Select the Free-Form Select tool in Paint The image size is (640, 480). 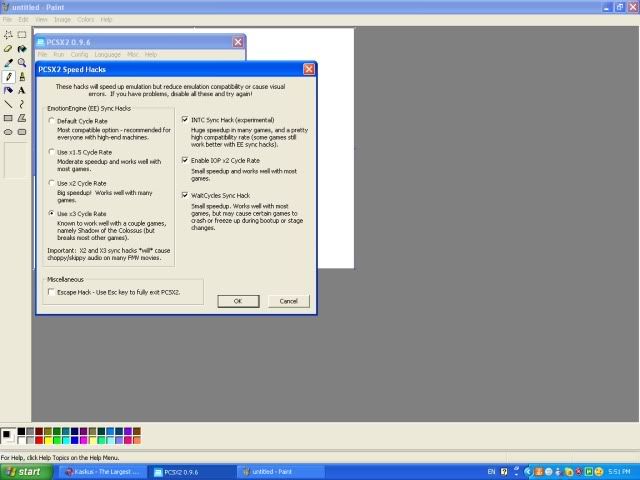point(8,35)
